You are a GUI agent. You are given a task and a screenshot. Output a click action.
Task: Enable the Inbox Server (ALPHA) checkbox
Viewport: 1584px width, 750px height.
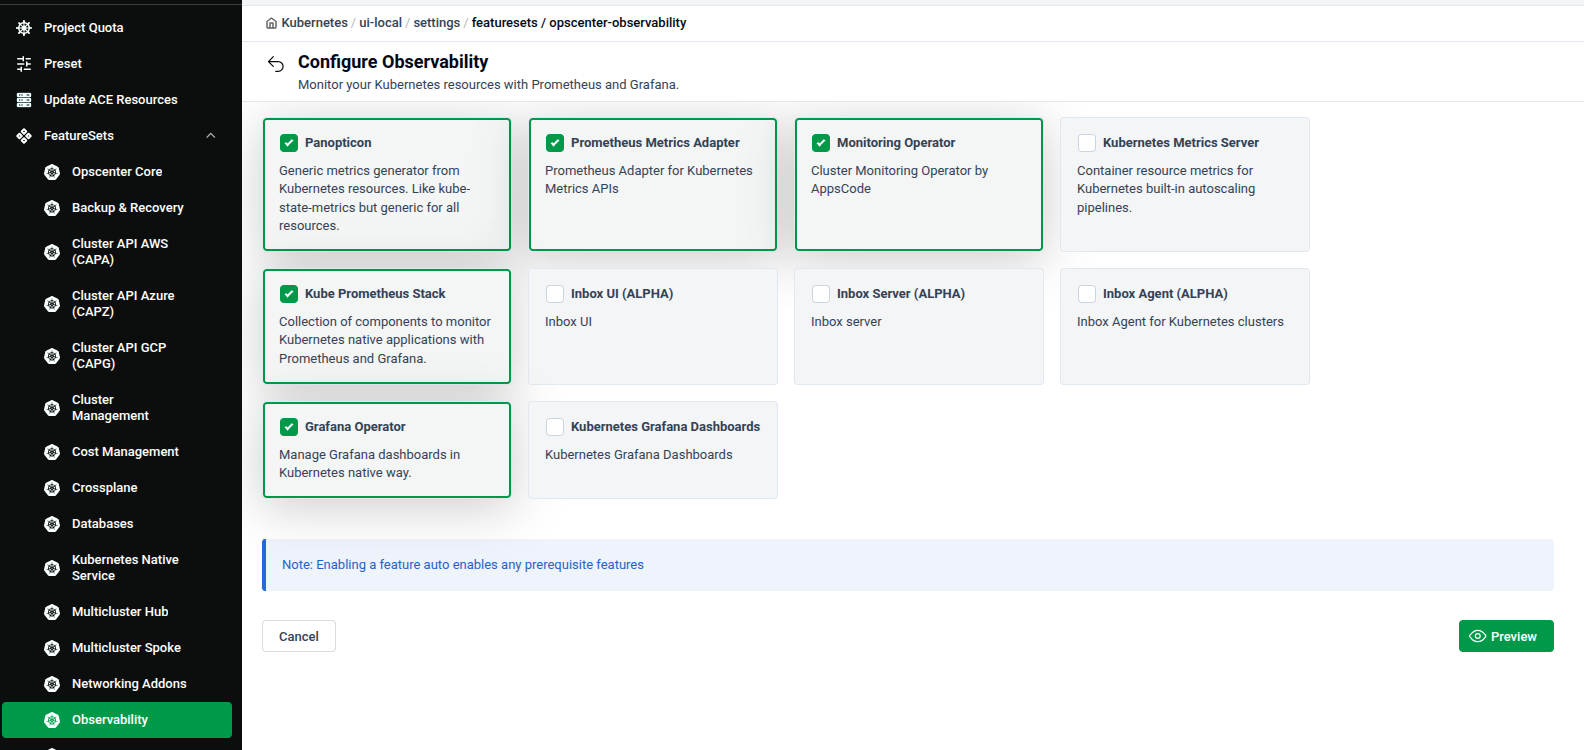(821, 294)
